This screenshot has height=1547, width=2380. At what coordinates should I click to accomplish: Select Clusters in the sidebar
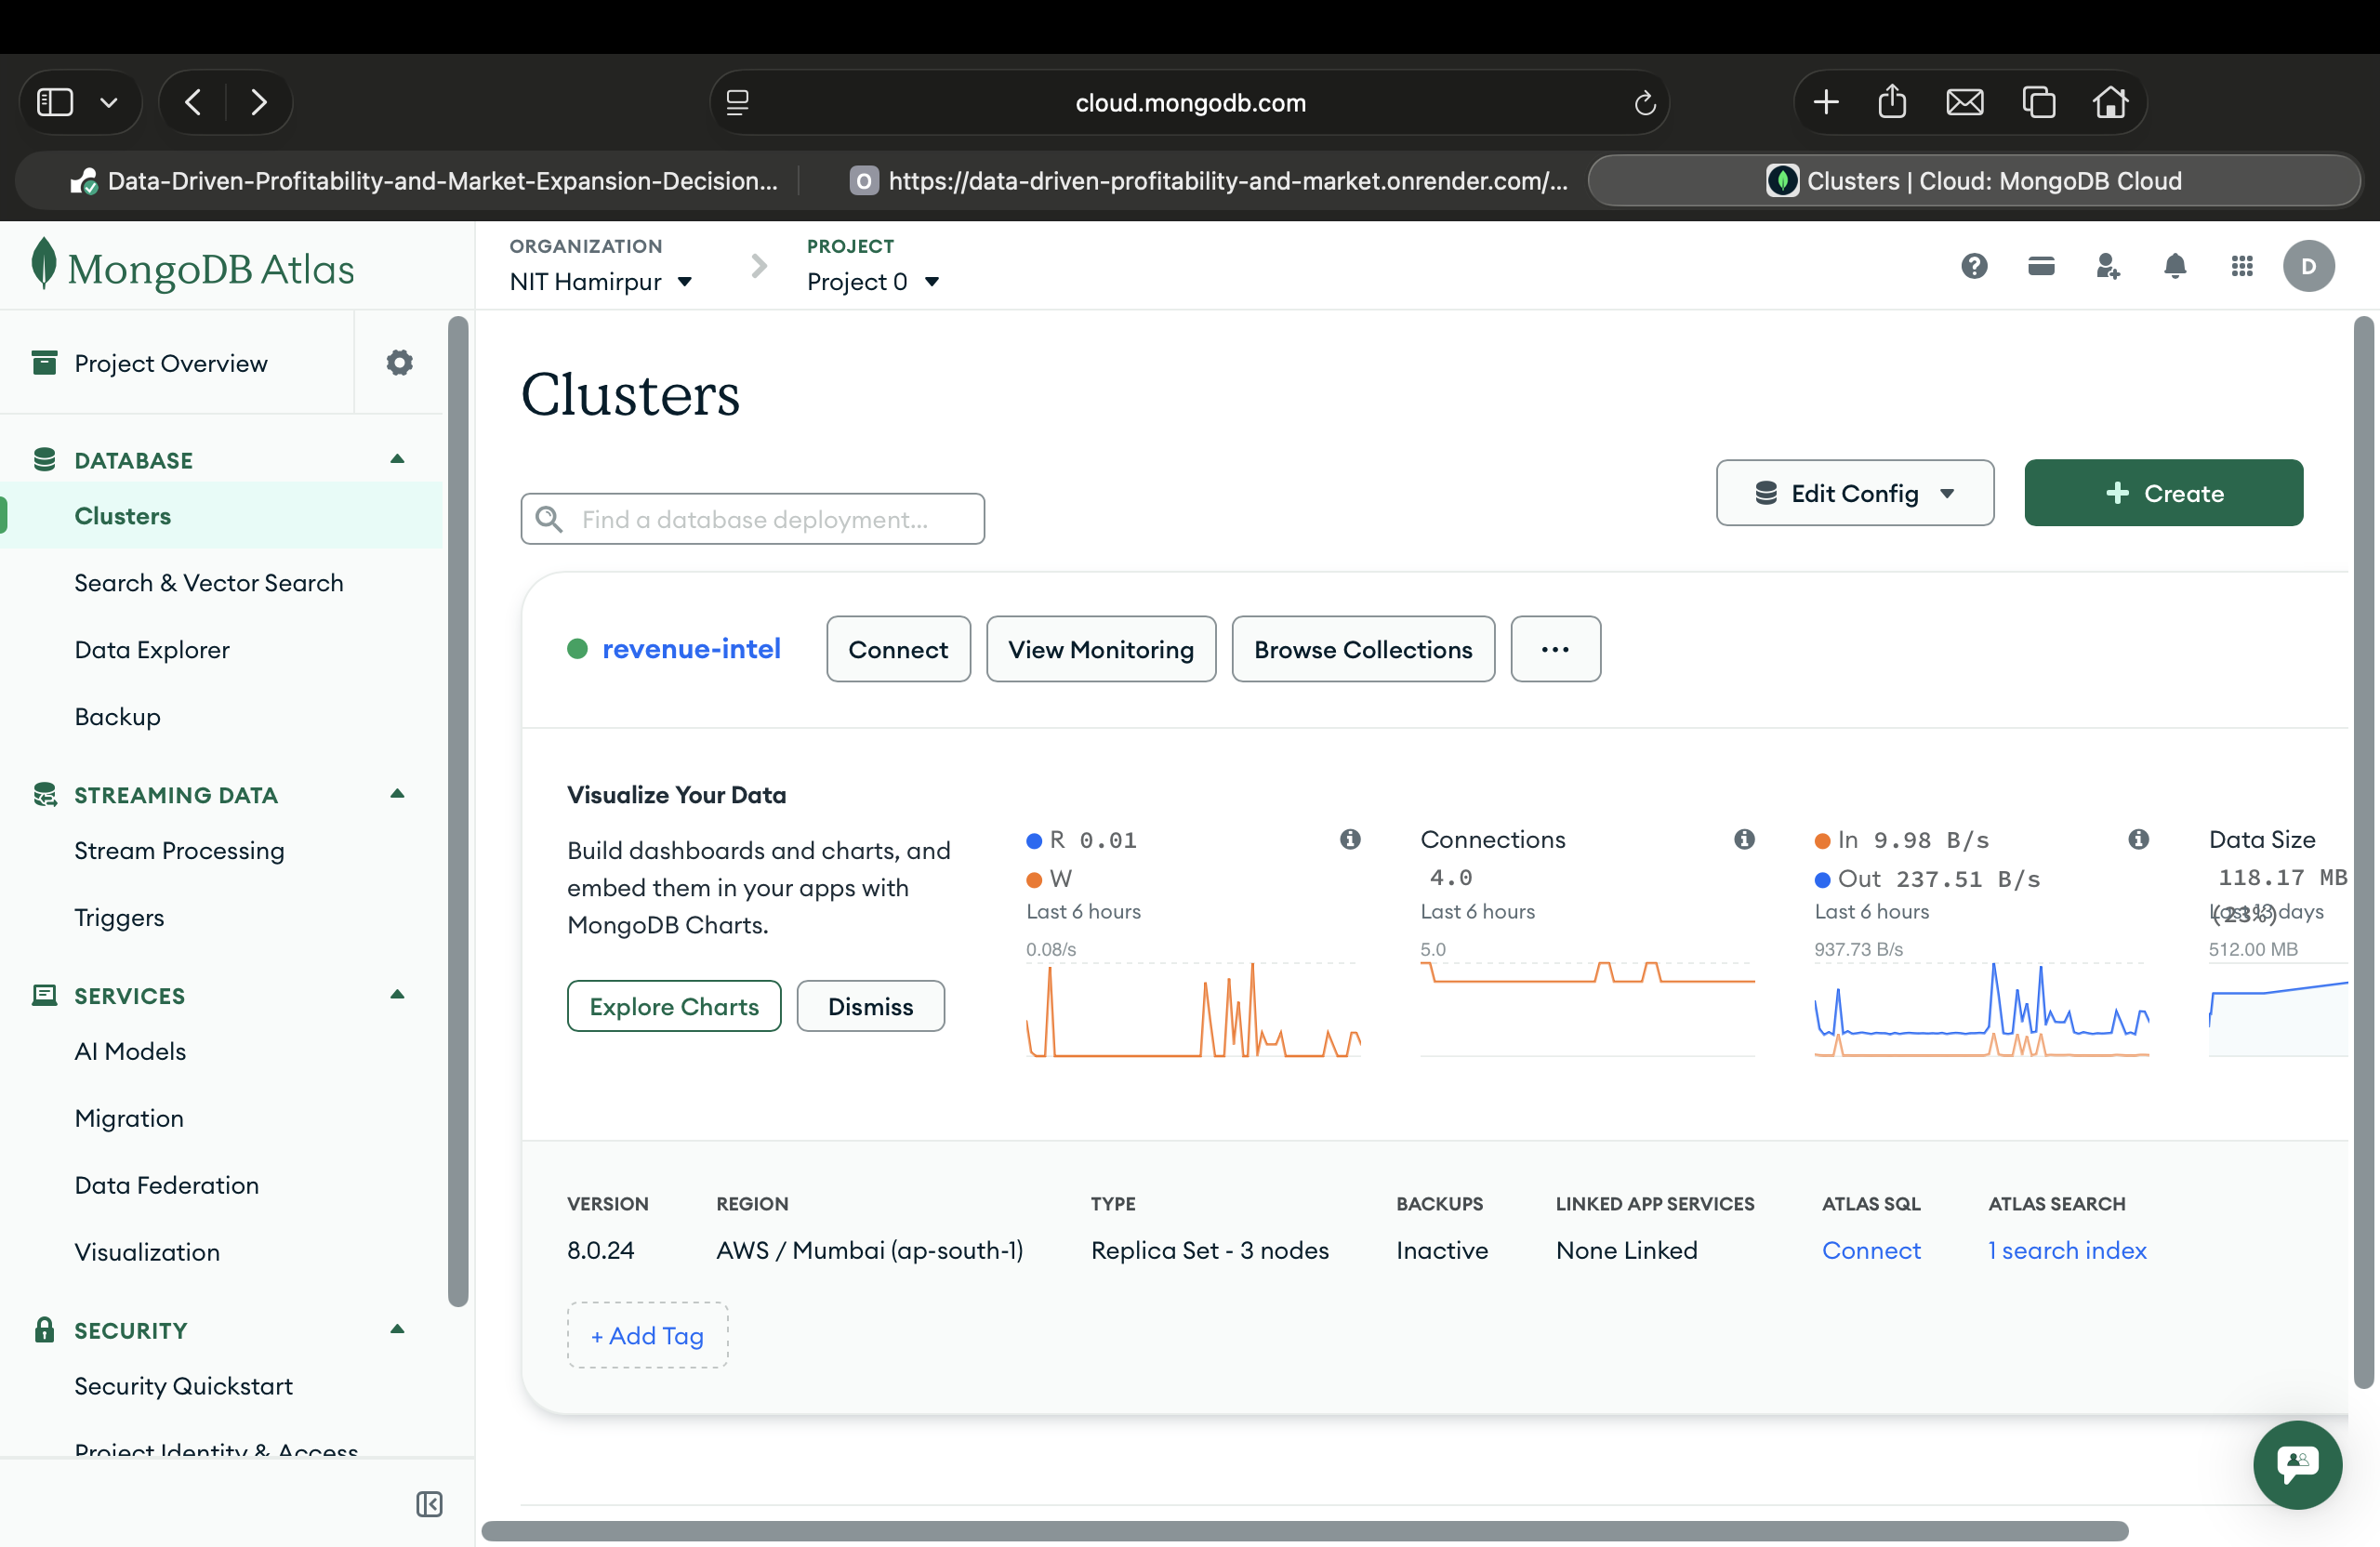click(x=221, y=516)
